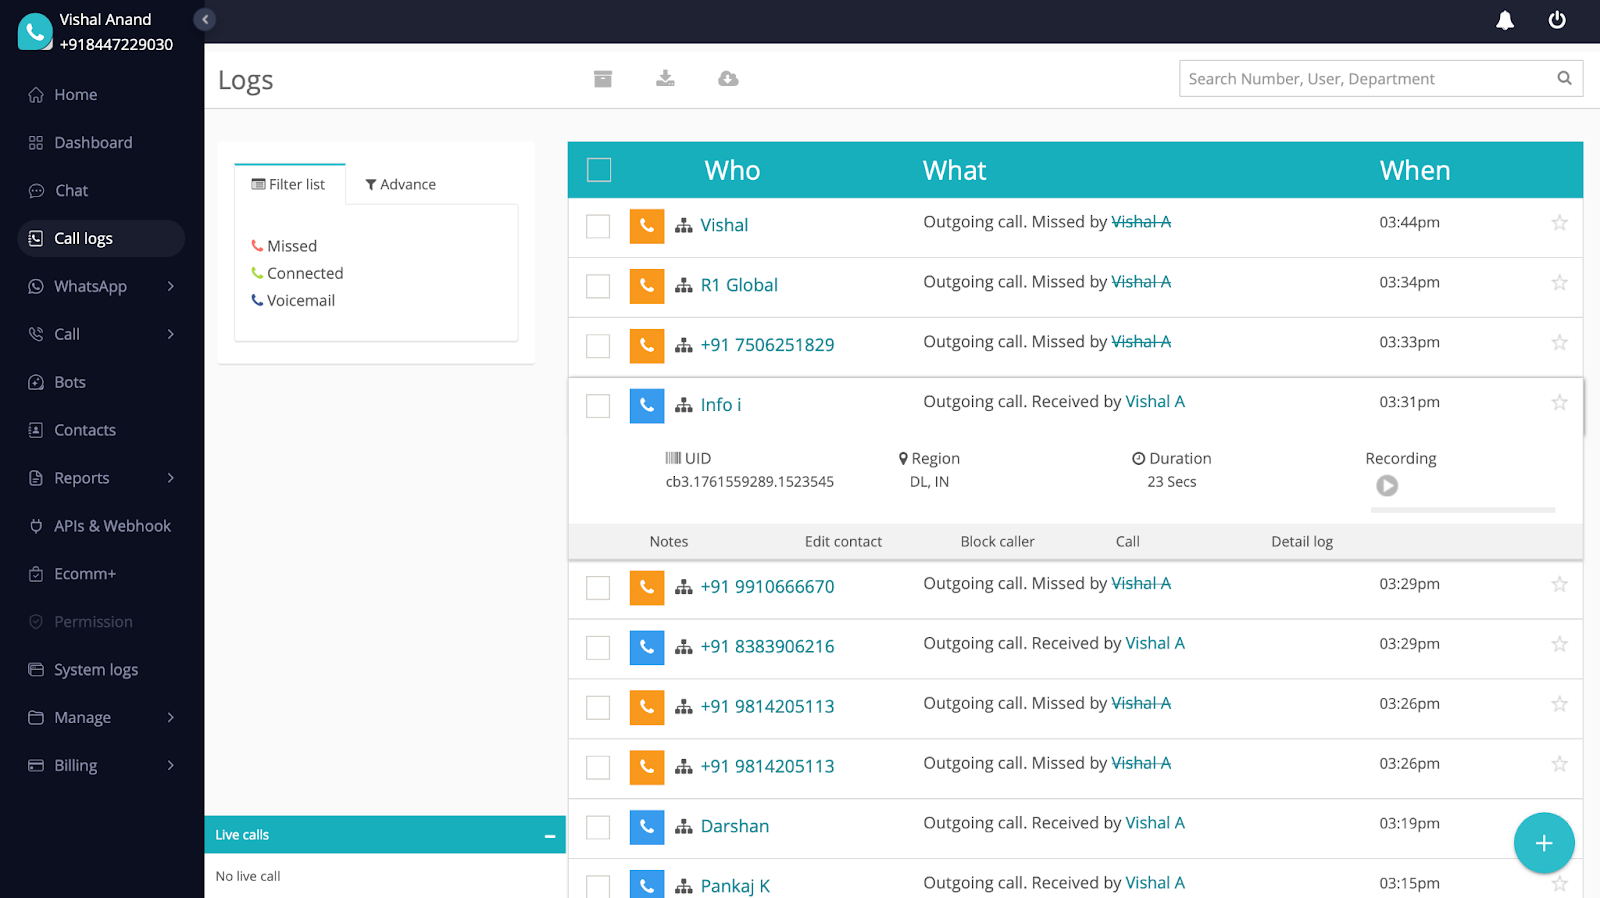Star the 03:44pm Vishal call log
This screenshot has width=1600, height=898.
(1559, 223)
